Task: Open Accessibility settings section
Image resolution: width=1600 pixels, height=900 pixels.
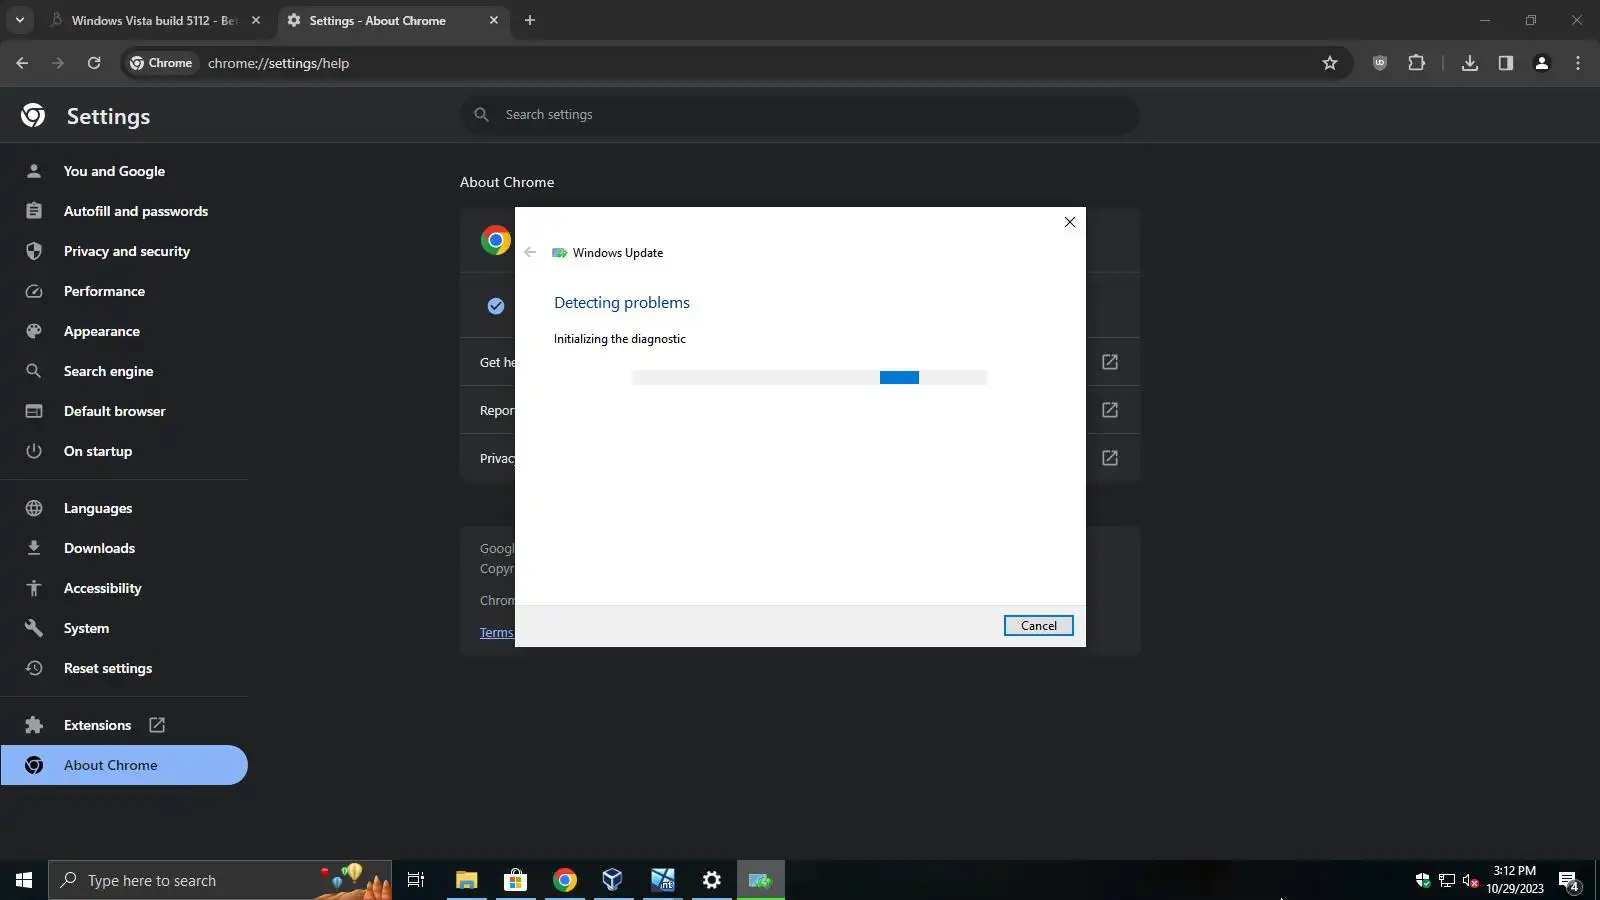Action: 124,588
